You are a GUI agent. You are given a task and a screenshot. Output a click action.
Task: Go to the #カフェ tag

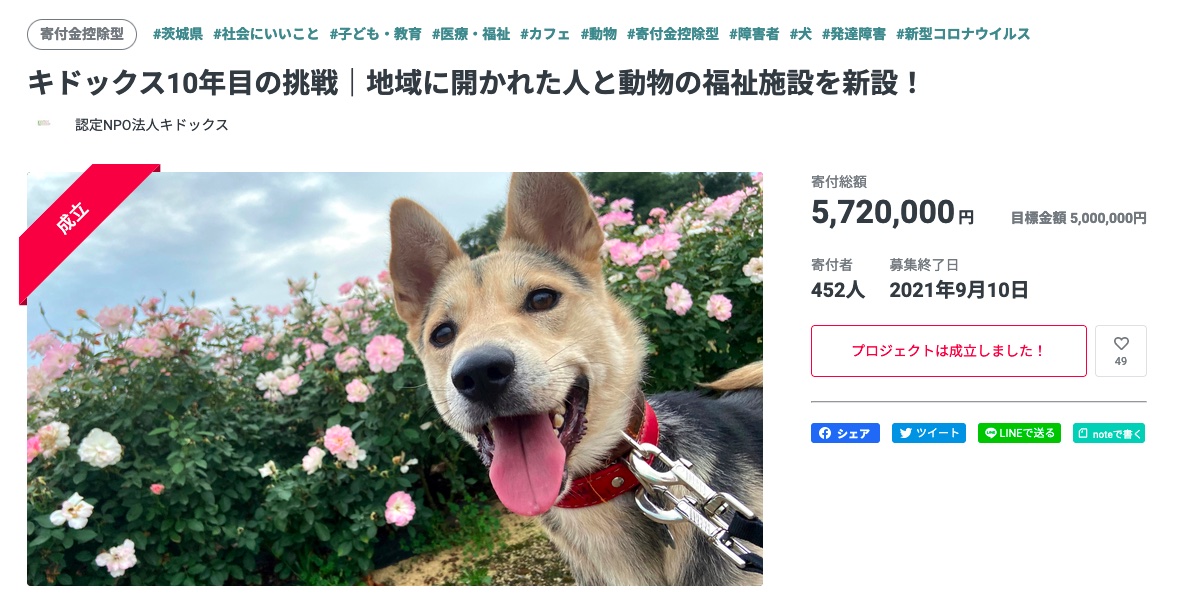click(545, 34)
